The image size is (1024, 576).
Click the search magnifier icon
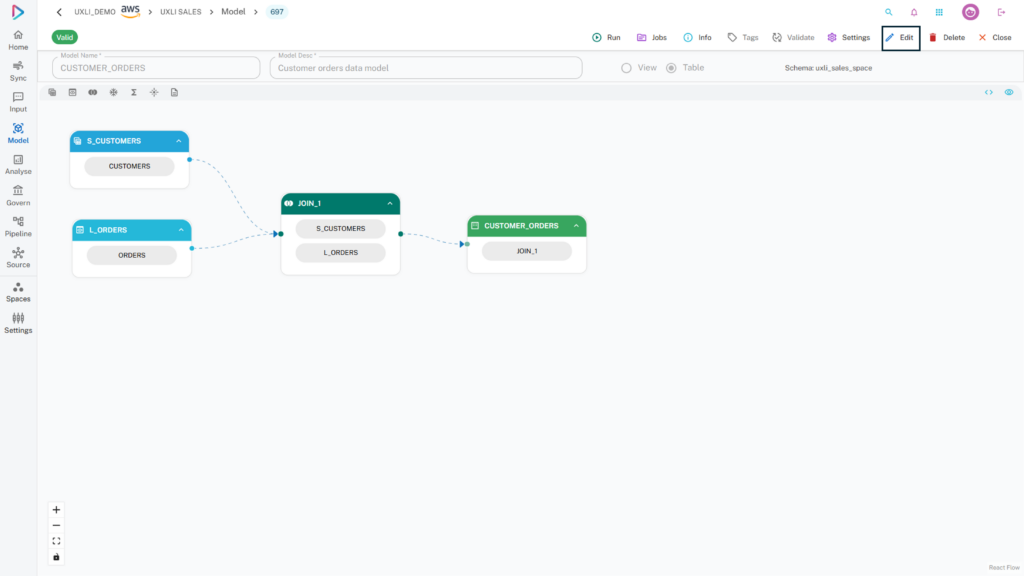pos(888,12)
